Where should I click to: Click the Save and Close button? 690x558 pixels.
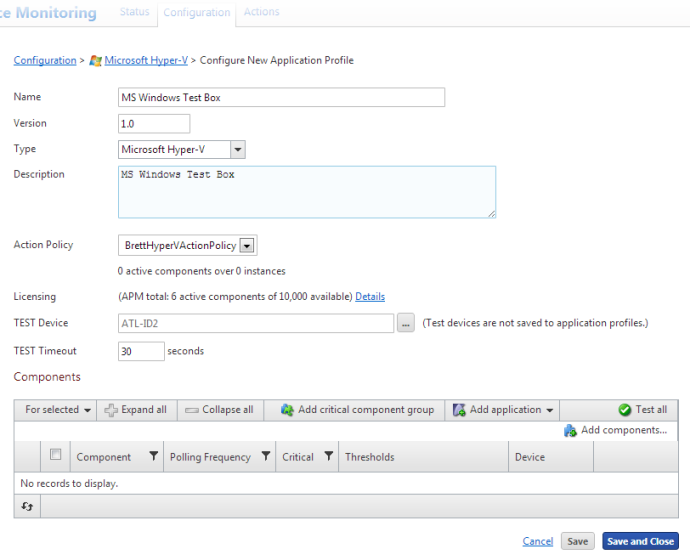tap(640, 541)
